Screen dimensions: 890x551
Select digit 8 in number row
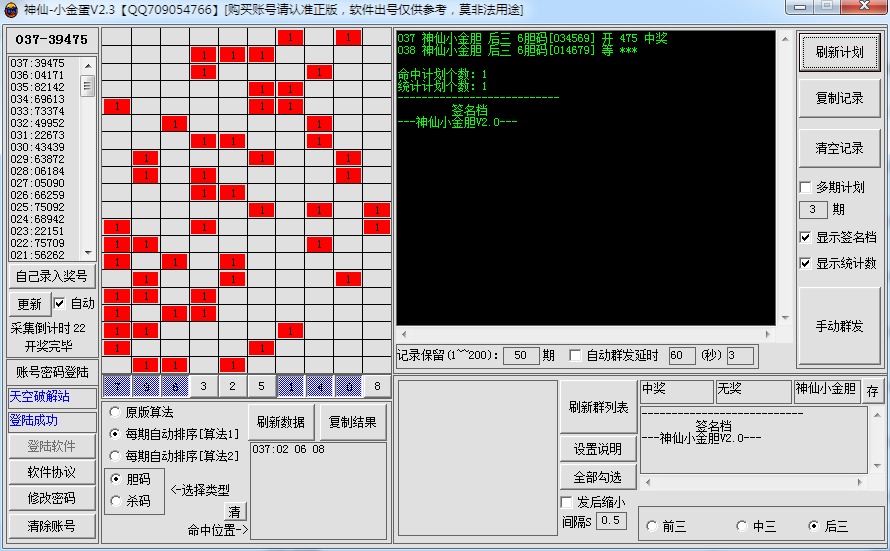377,387
